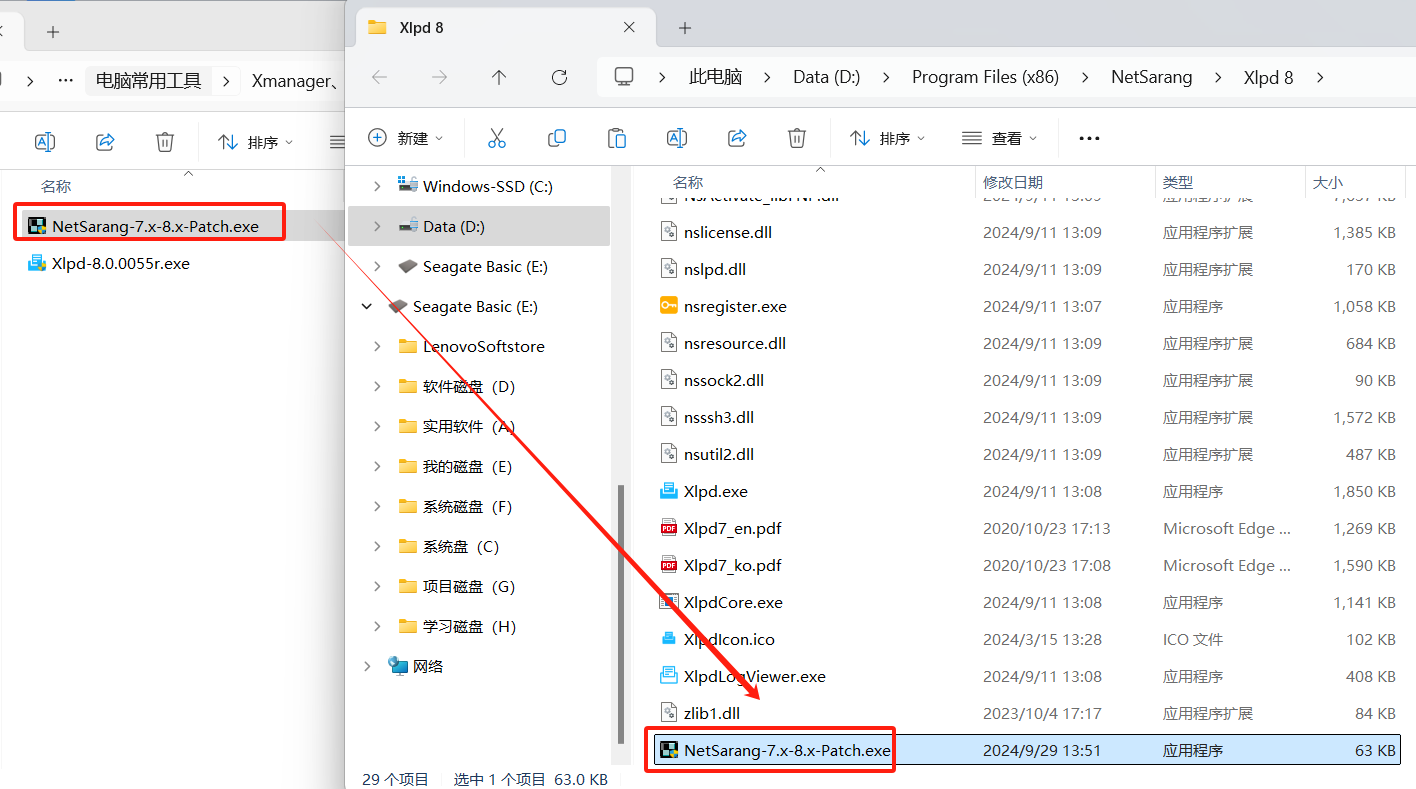This screenshot has height=789, width=1416.
Task: Expand the Windows-SSD (C:) tree node
Action: click(x=377, y=186)
